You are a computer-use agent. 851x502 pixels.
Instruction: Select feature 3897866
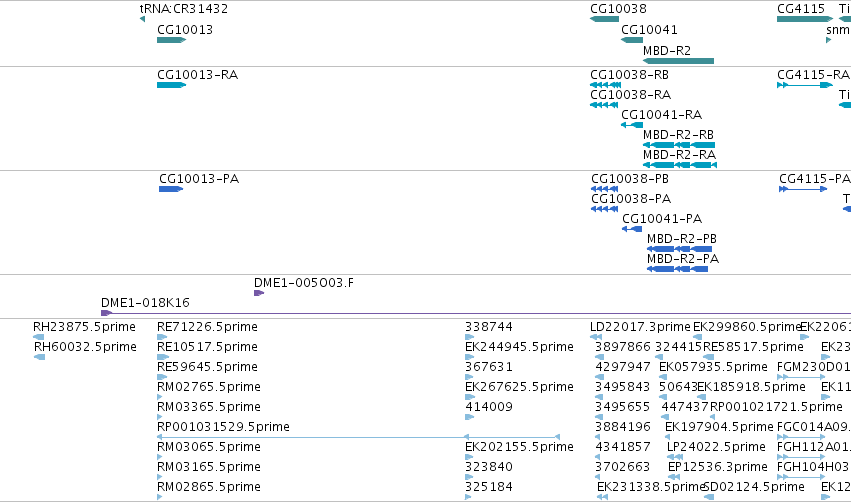coord(600,357)
